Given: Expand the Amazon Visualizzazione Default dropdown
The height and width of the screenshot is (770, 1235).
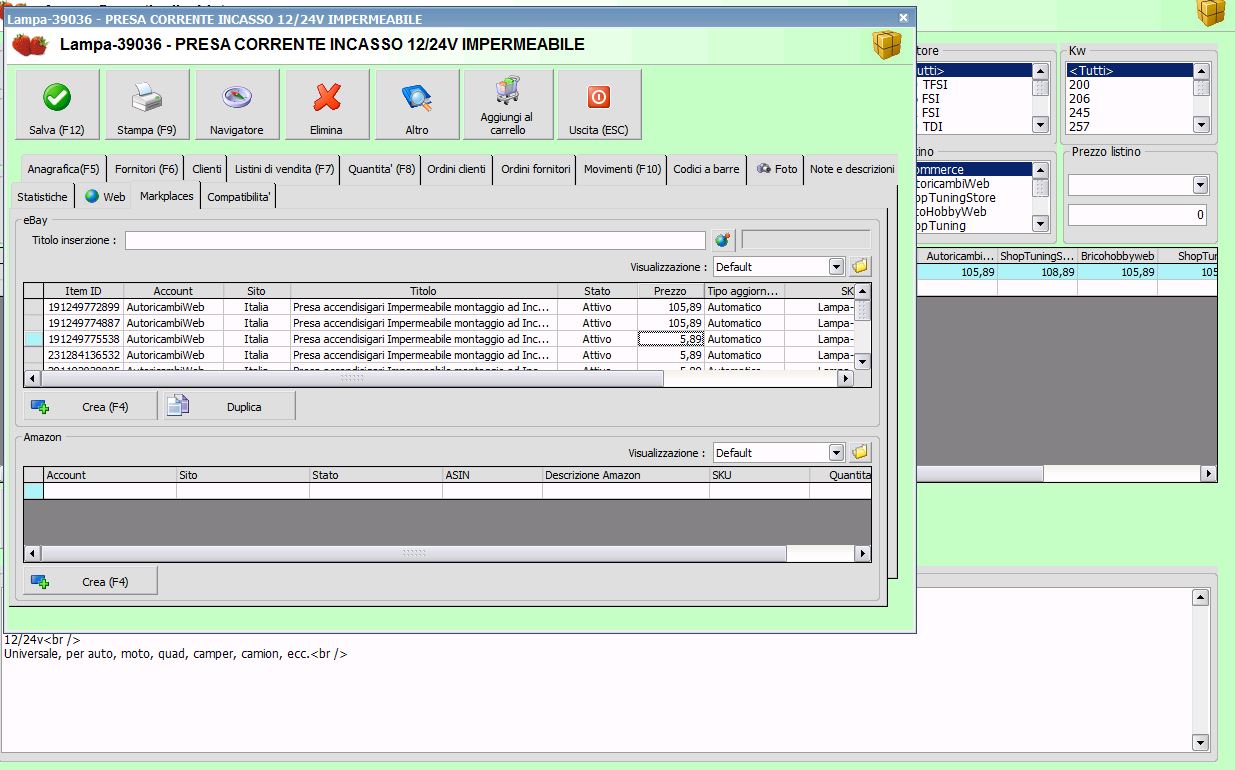Looking at the screenshot, I should (836, 453).
